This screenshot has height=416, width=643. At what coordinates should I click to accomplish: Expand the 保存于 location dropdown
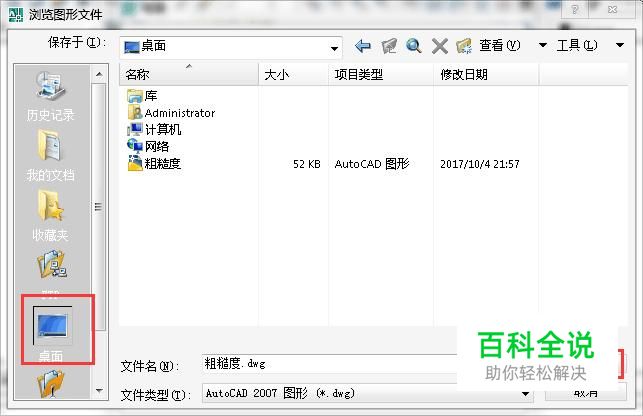point(334,48)
